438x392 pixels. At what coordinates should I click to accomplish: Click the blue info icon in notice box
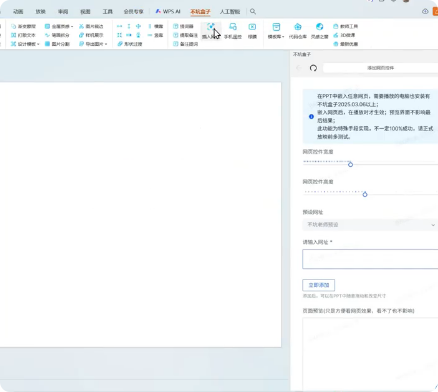coord(311,117)
